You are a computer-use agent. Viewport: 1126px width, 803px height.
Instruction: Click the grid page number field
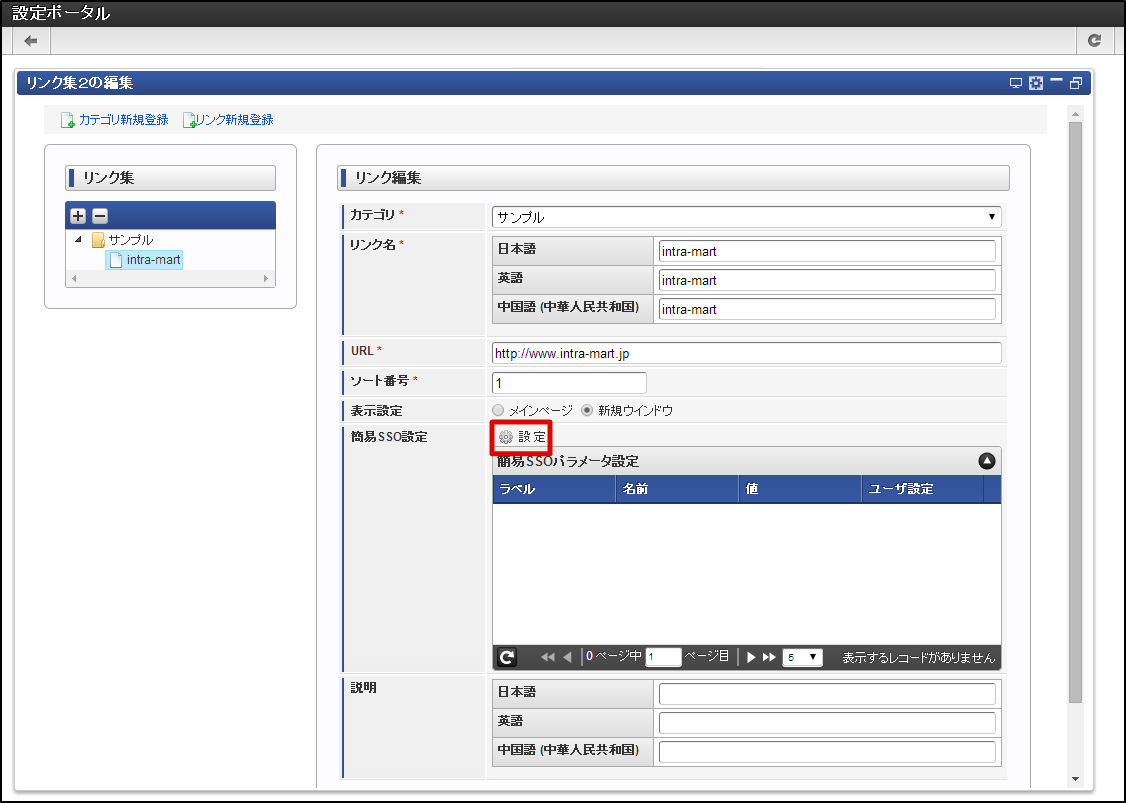click(663, 657)
